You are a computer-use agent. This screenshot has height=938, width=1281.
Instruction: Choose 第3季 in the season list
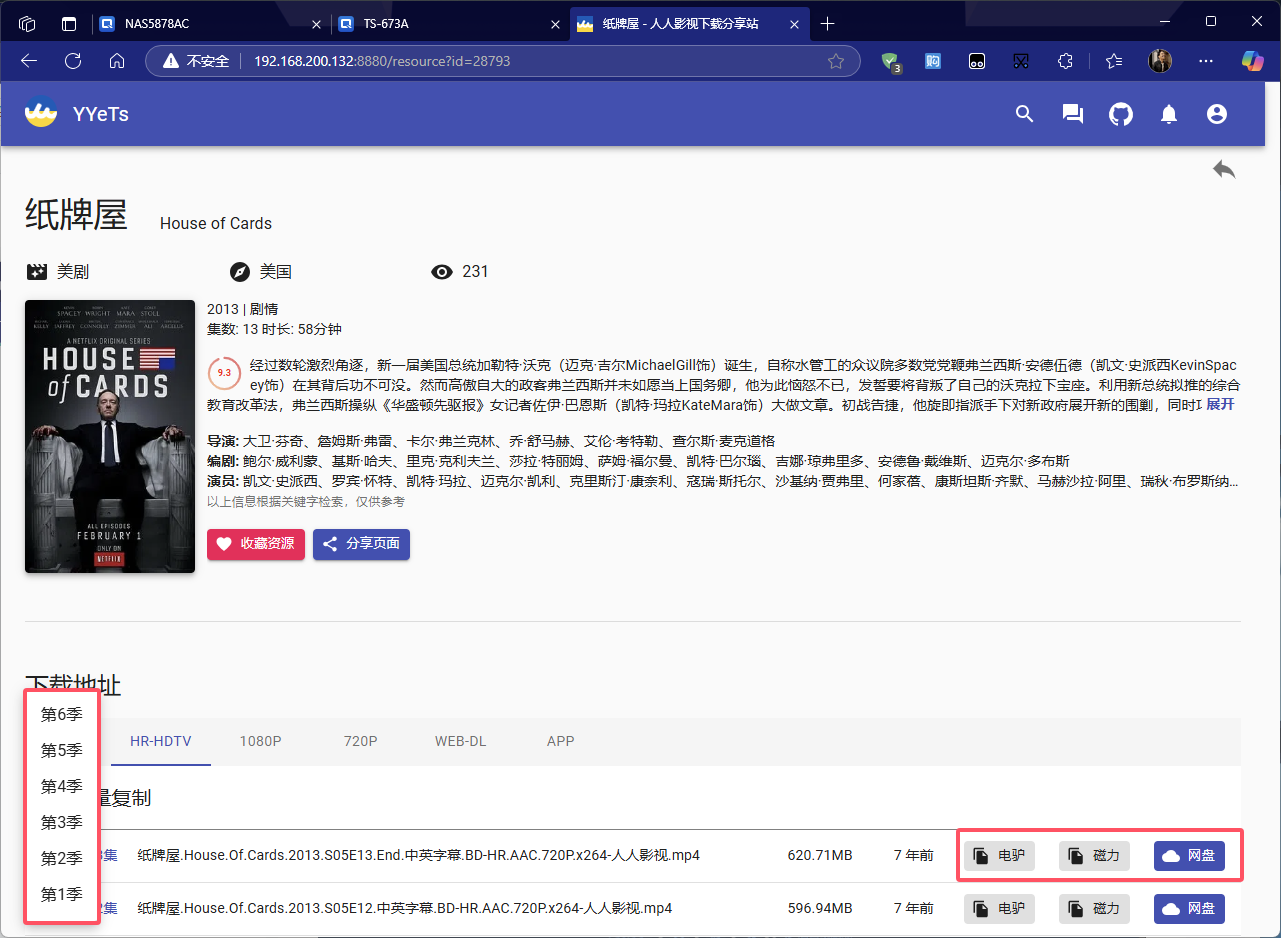click(x=62, y=822)
